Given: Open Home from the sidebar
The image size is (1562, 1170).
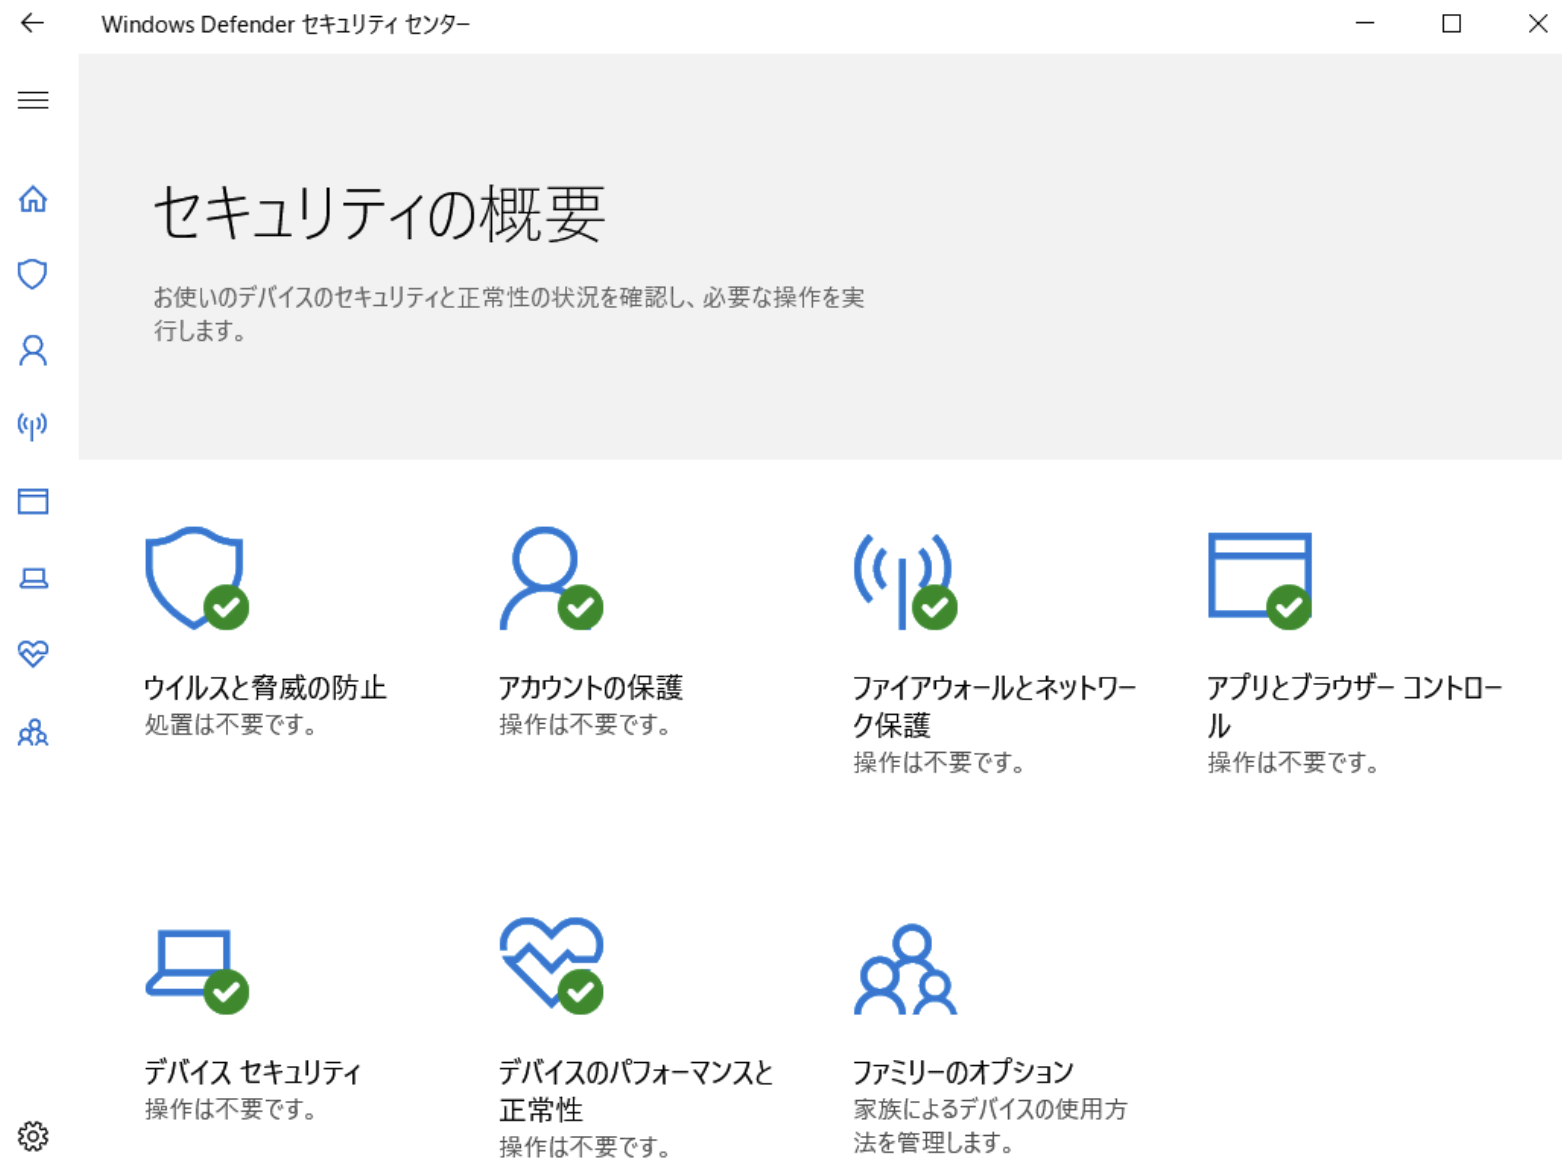Looking at the screenshot, I should [x=33, y=200].
